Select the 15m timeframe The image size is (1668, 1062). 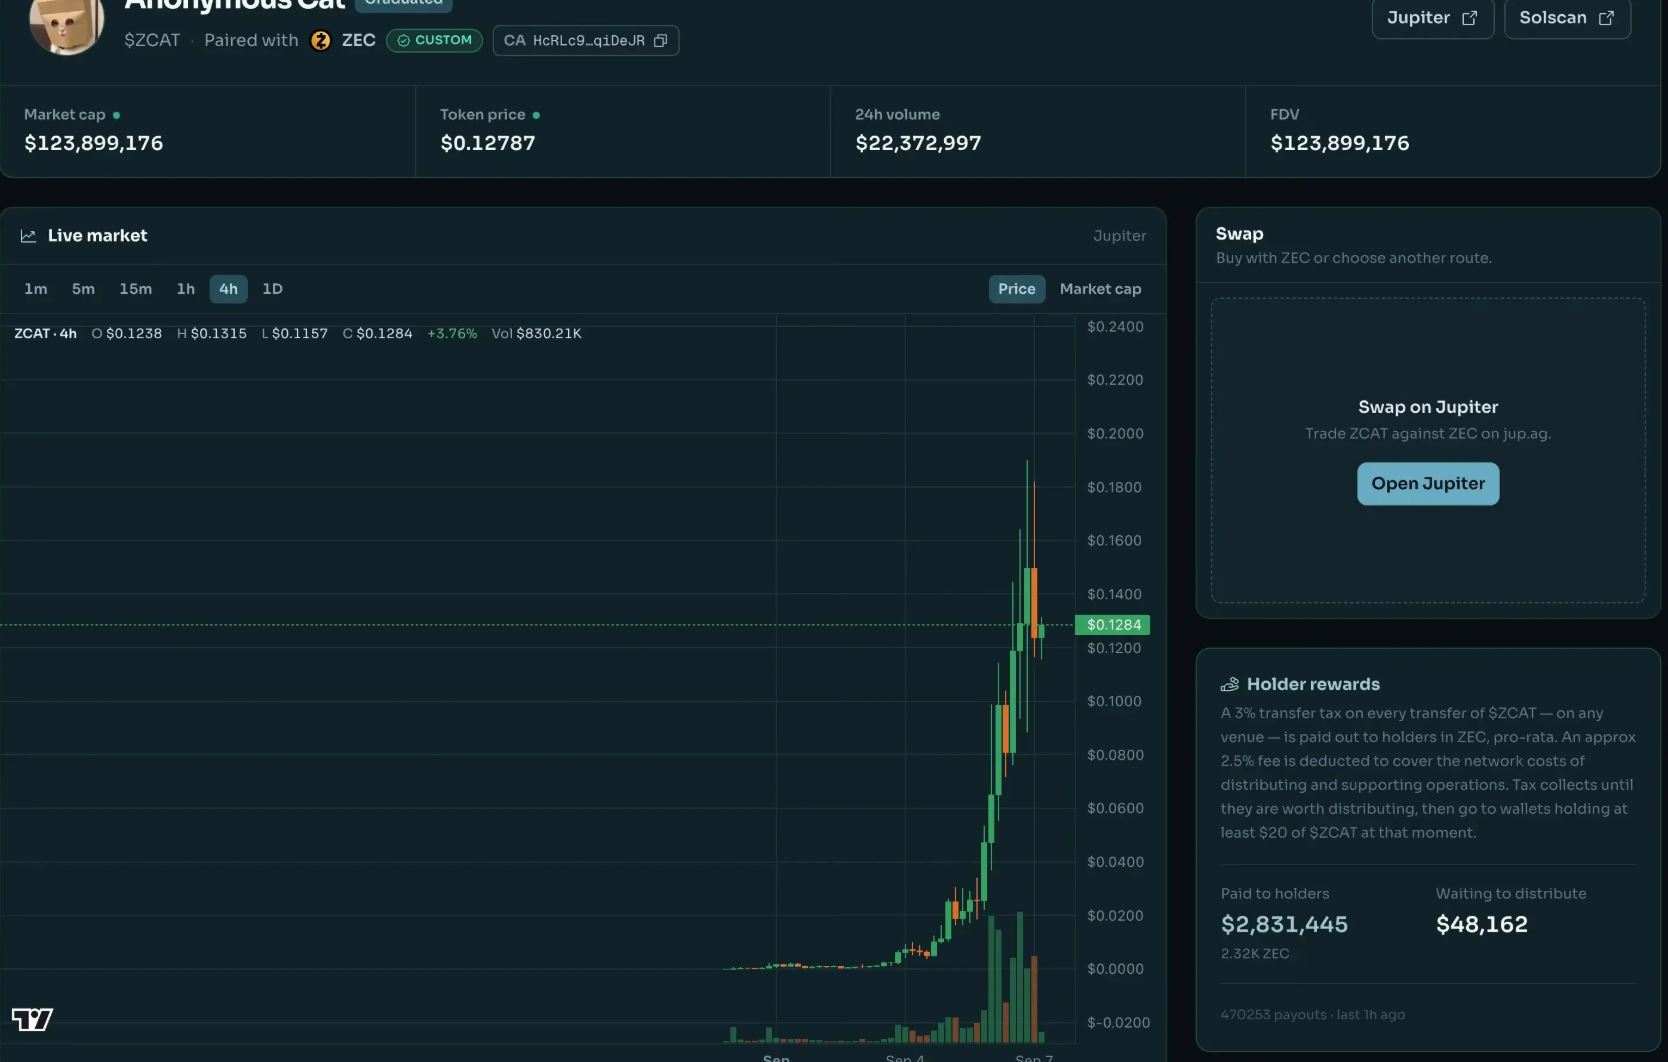pos(136,289)
